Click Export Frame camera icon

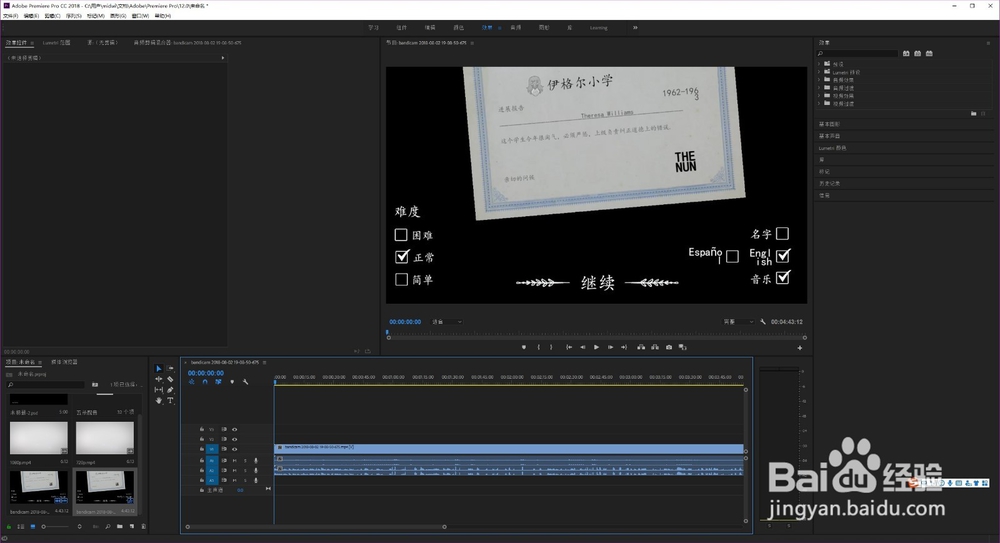pos(669,347)
